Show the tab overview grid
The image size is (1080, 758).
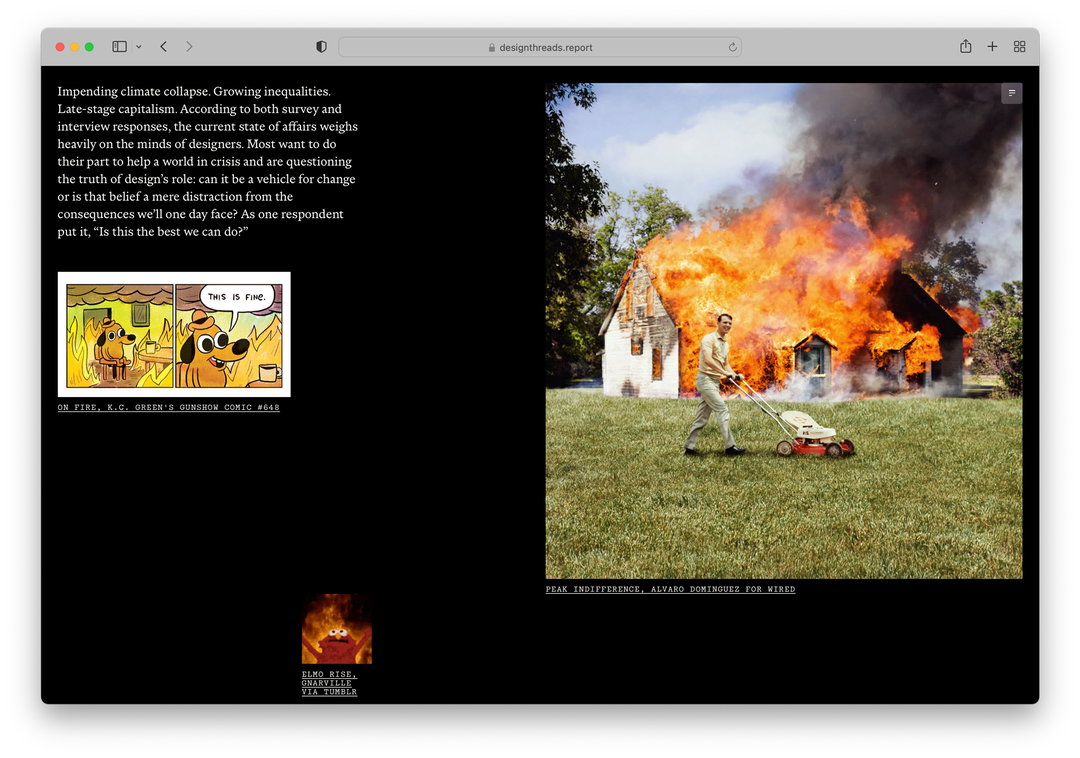pos(1019,46)
